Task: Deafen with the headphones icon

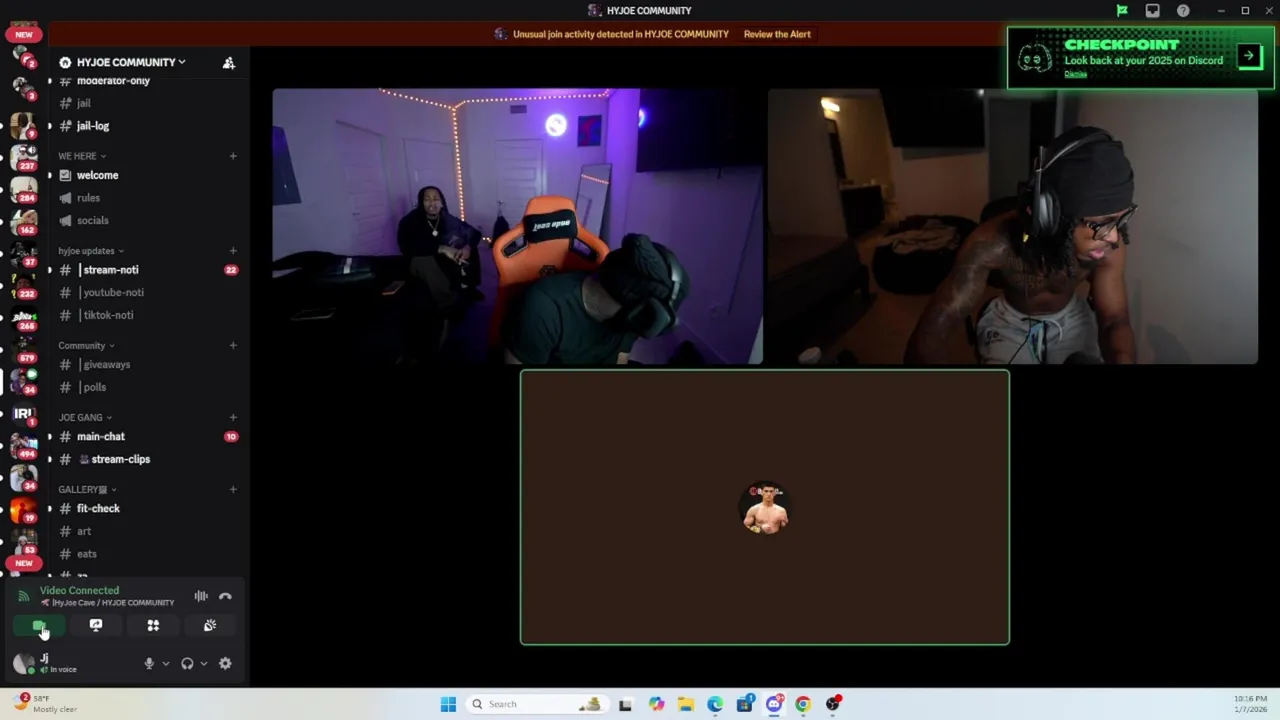Action: pos(187,663)
